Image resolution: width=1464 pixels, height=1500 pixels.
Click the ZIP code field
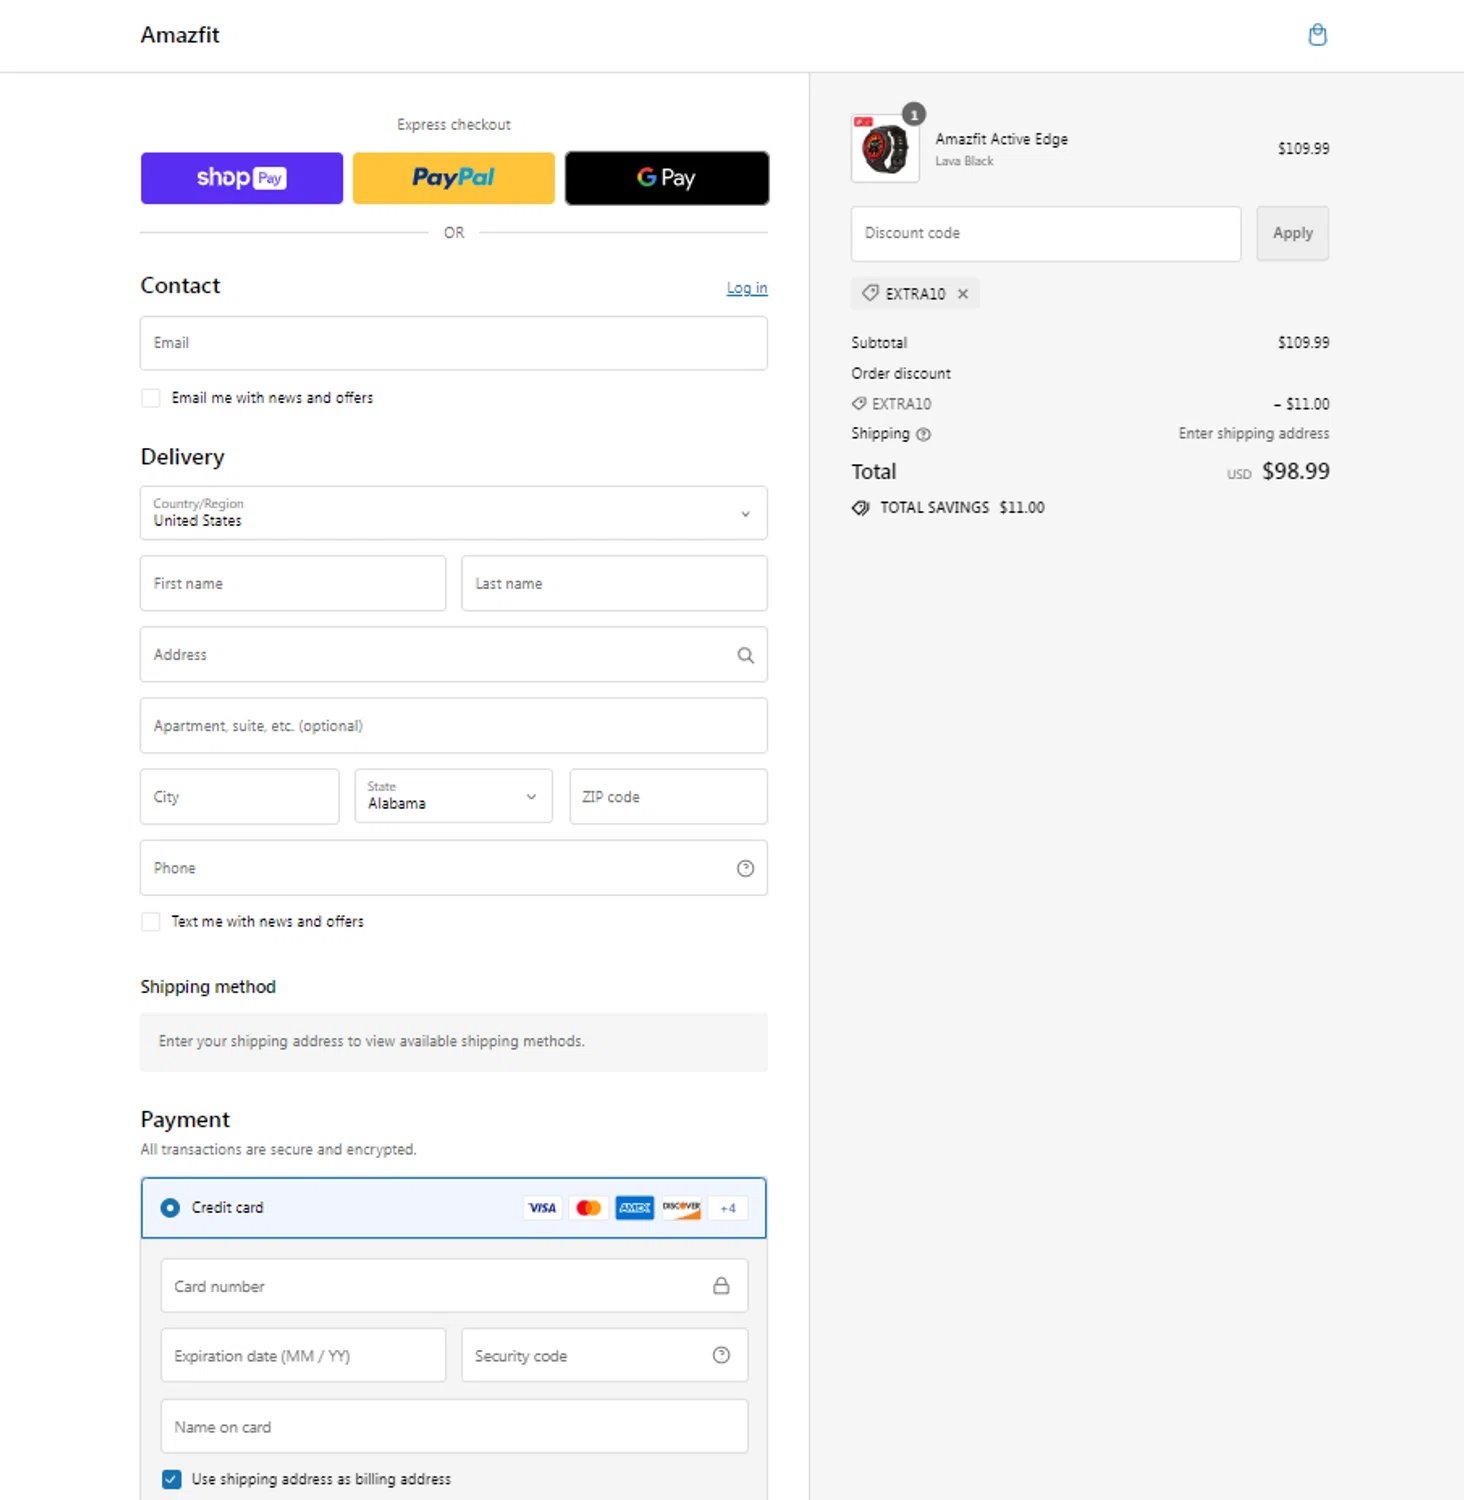(668, 796)
